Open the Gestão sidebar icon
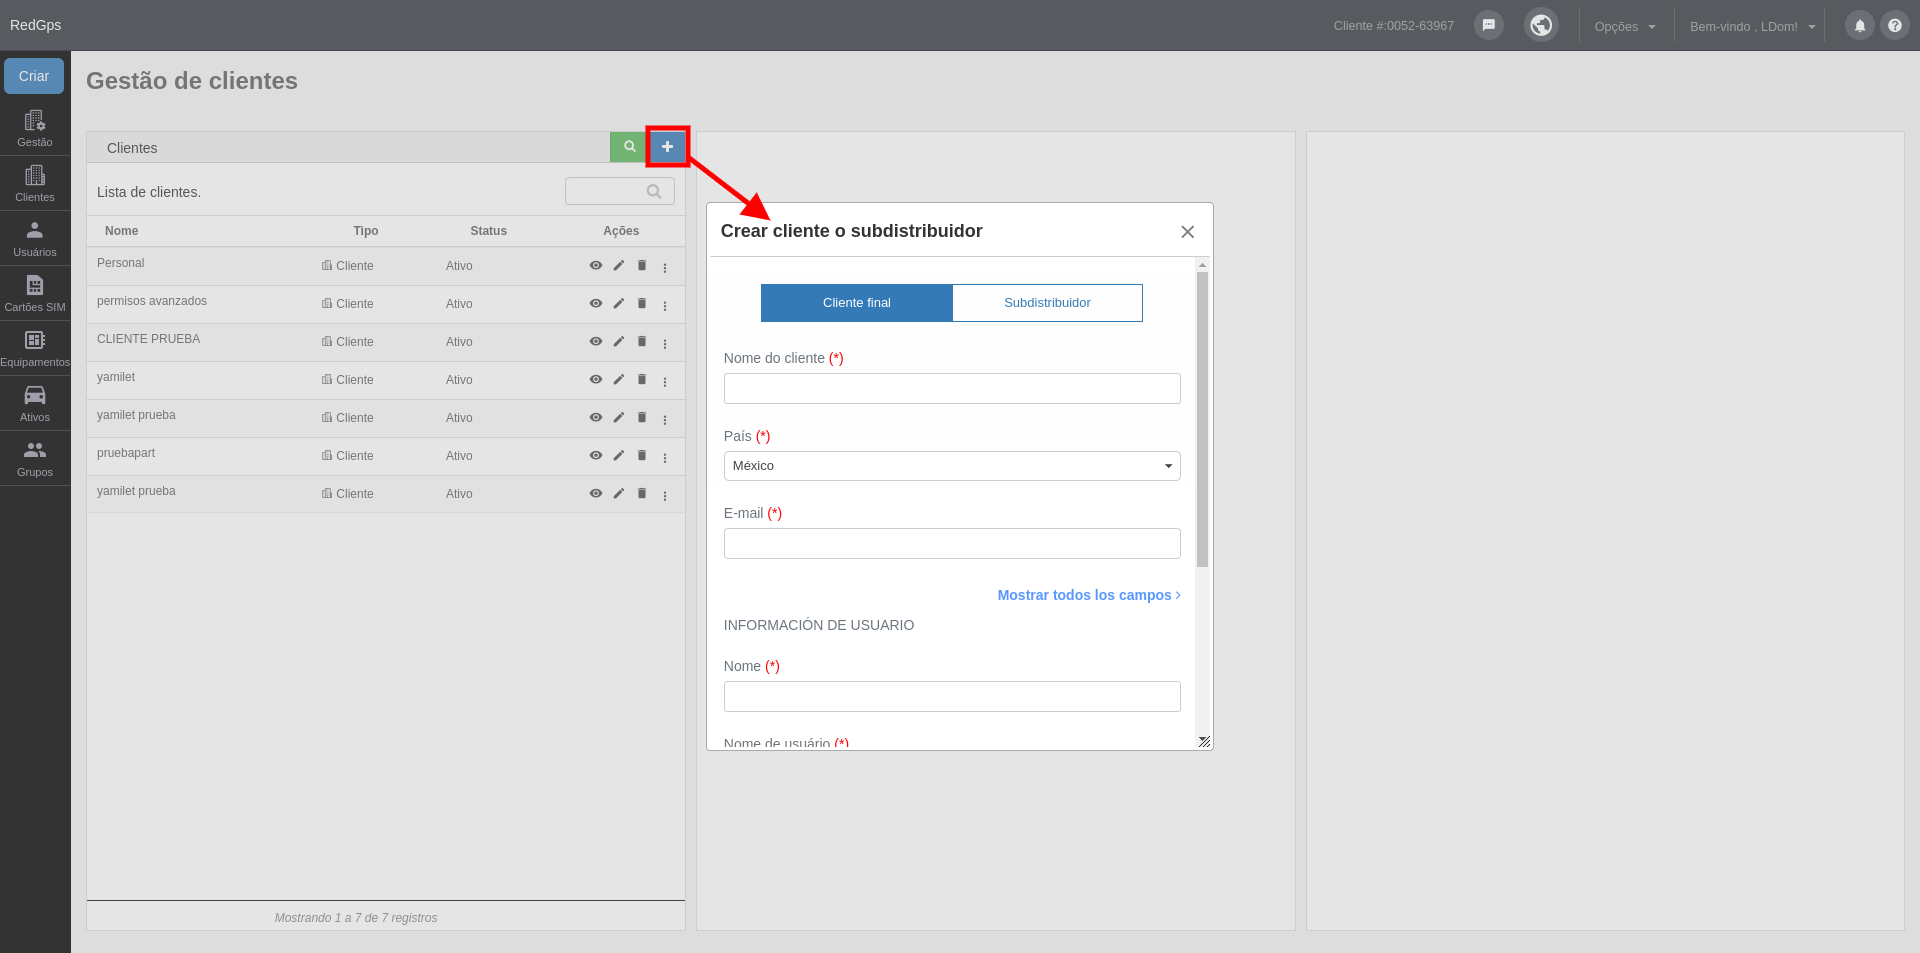 pyautogui.click(x=35, y=128)
